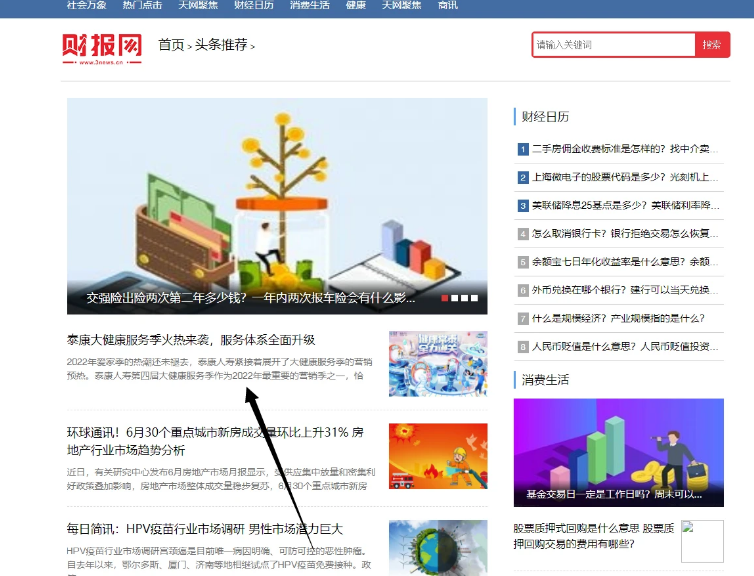Image resolution: width=754 pixels, height=576 pixels.
Task: Open ranked item 上海微电子的股票代码是多少
Action: click(x=625, y=177)
